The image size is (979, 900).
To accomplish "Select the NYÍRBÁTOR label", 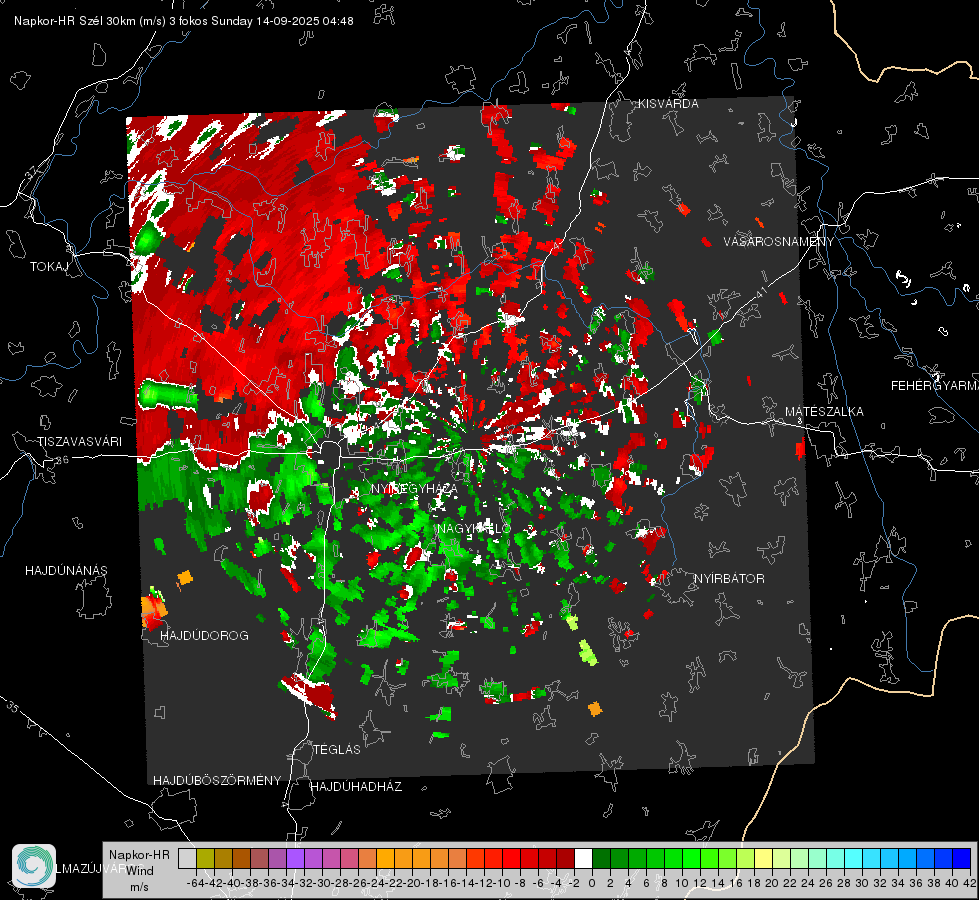I will tap(729, 579).
